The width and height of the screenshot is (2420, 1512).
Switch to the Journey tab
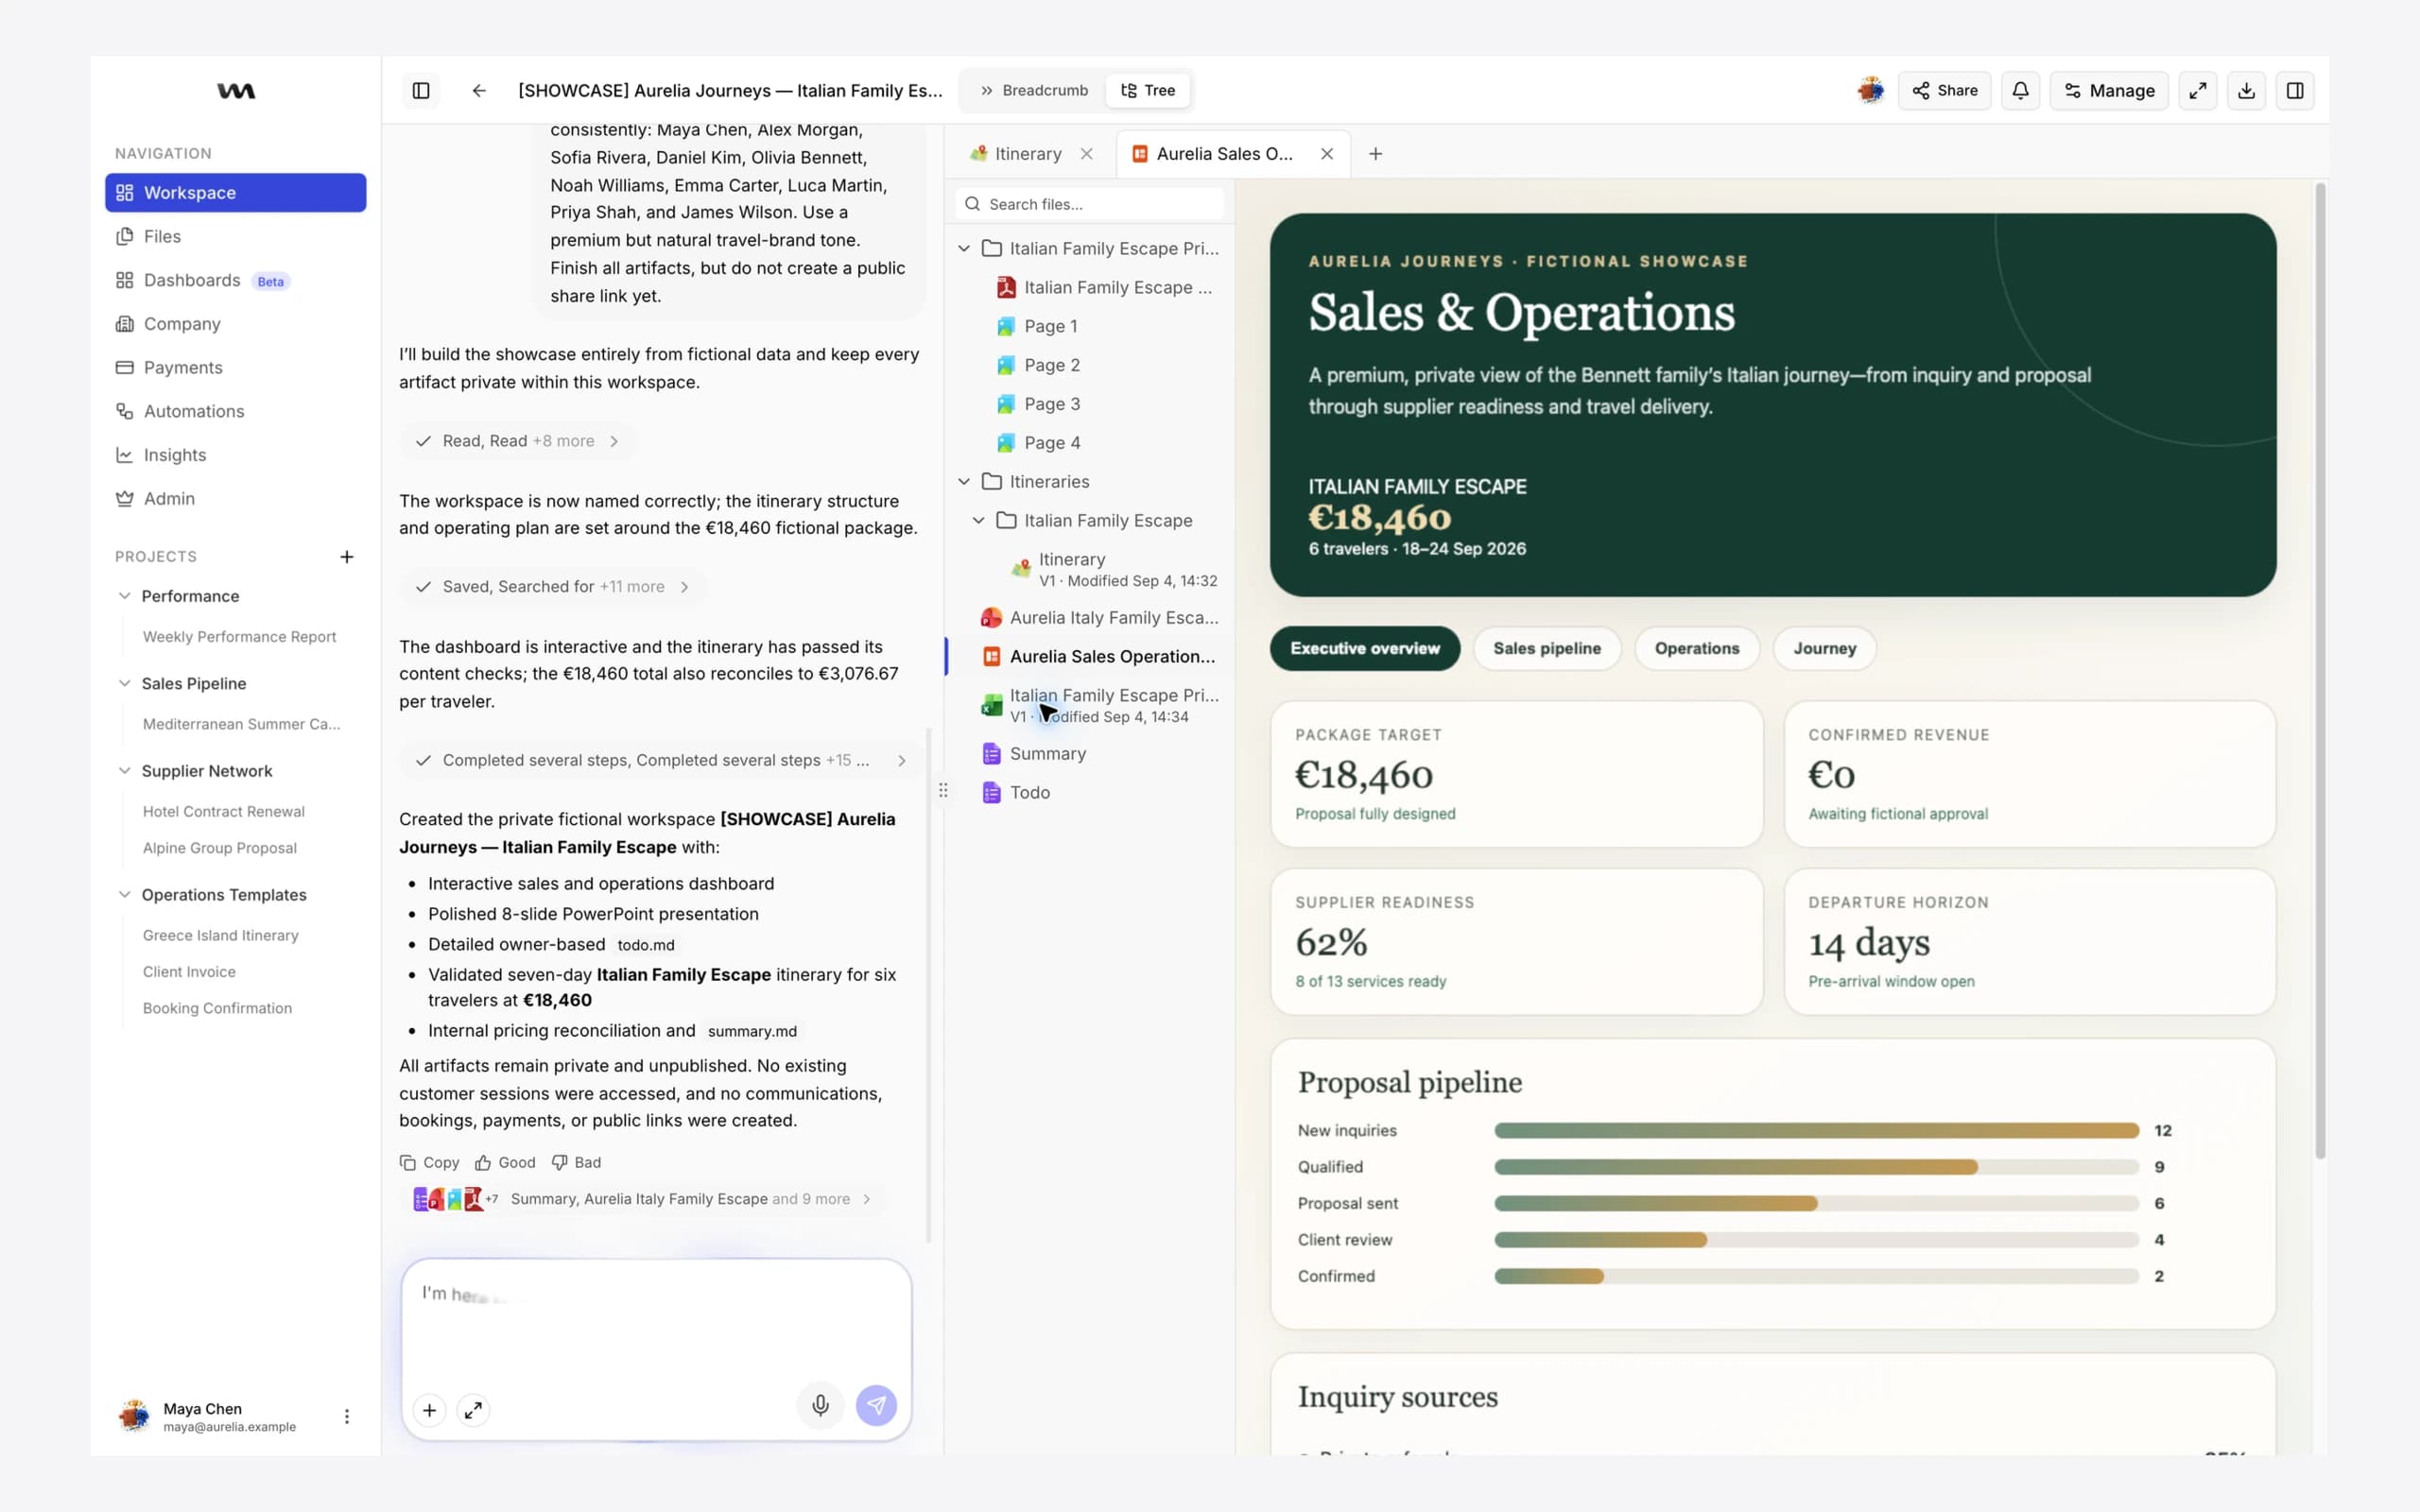coord(1824,649)
